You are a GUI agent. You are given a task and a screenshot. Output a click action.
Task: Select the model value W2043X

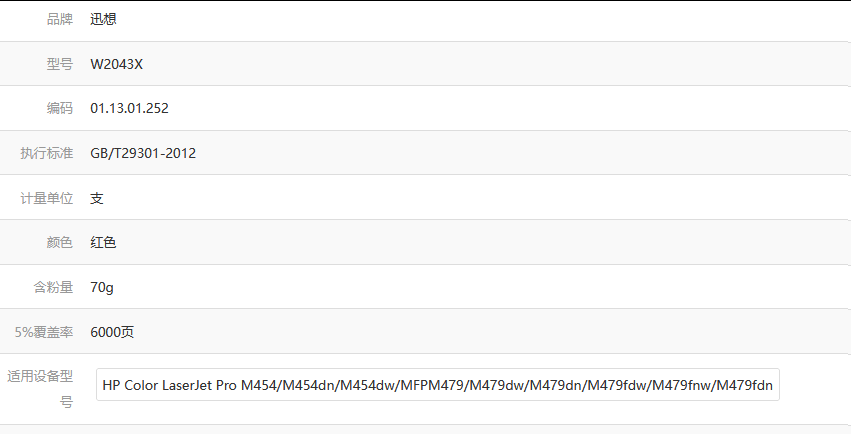tap(117, 64)
